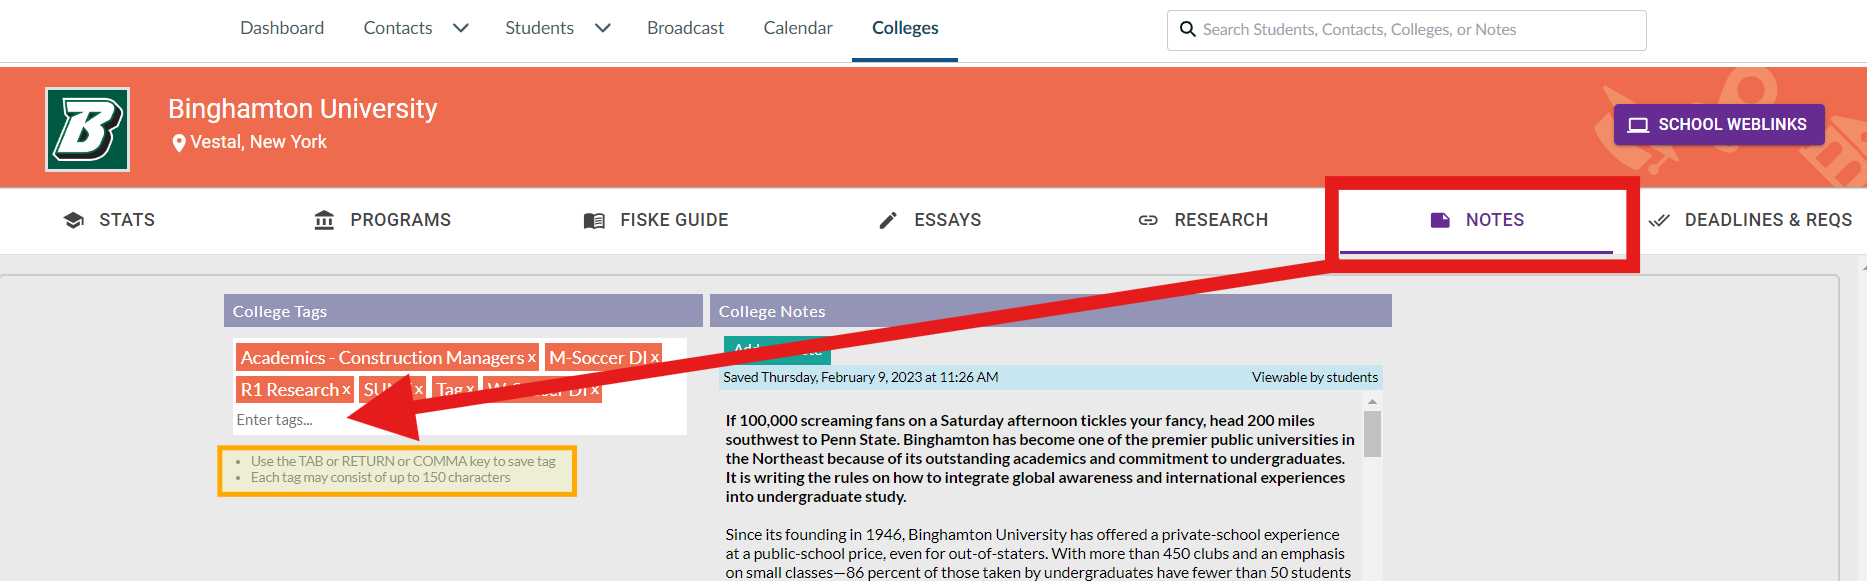Click the search magnifier icon

click(1187, 29)
